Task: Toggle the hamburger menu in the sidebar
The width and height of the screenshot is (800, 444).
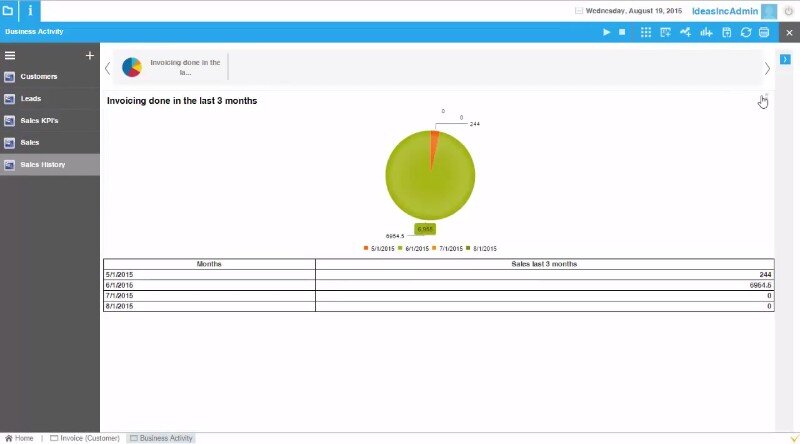Action: click(10, 56)
